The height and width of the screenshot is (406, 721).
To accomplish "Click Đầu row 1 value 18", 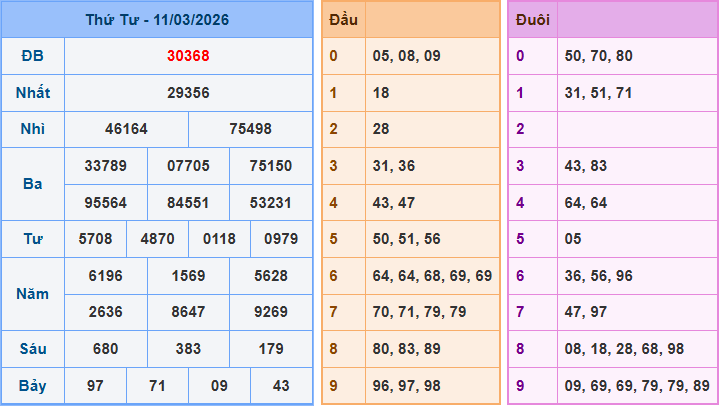I will pos(382,92).
